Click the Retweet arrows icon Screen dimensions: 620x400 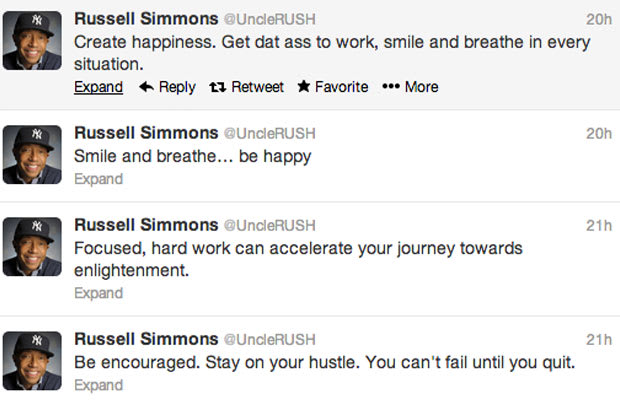pyautogui.click(x=217, y=87)
